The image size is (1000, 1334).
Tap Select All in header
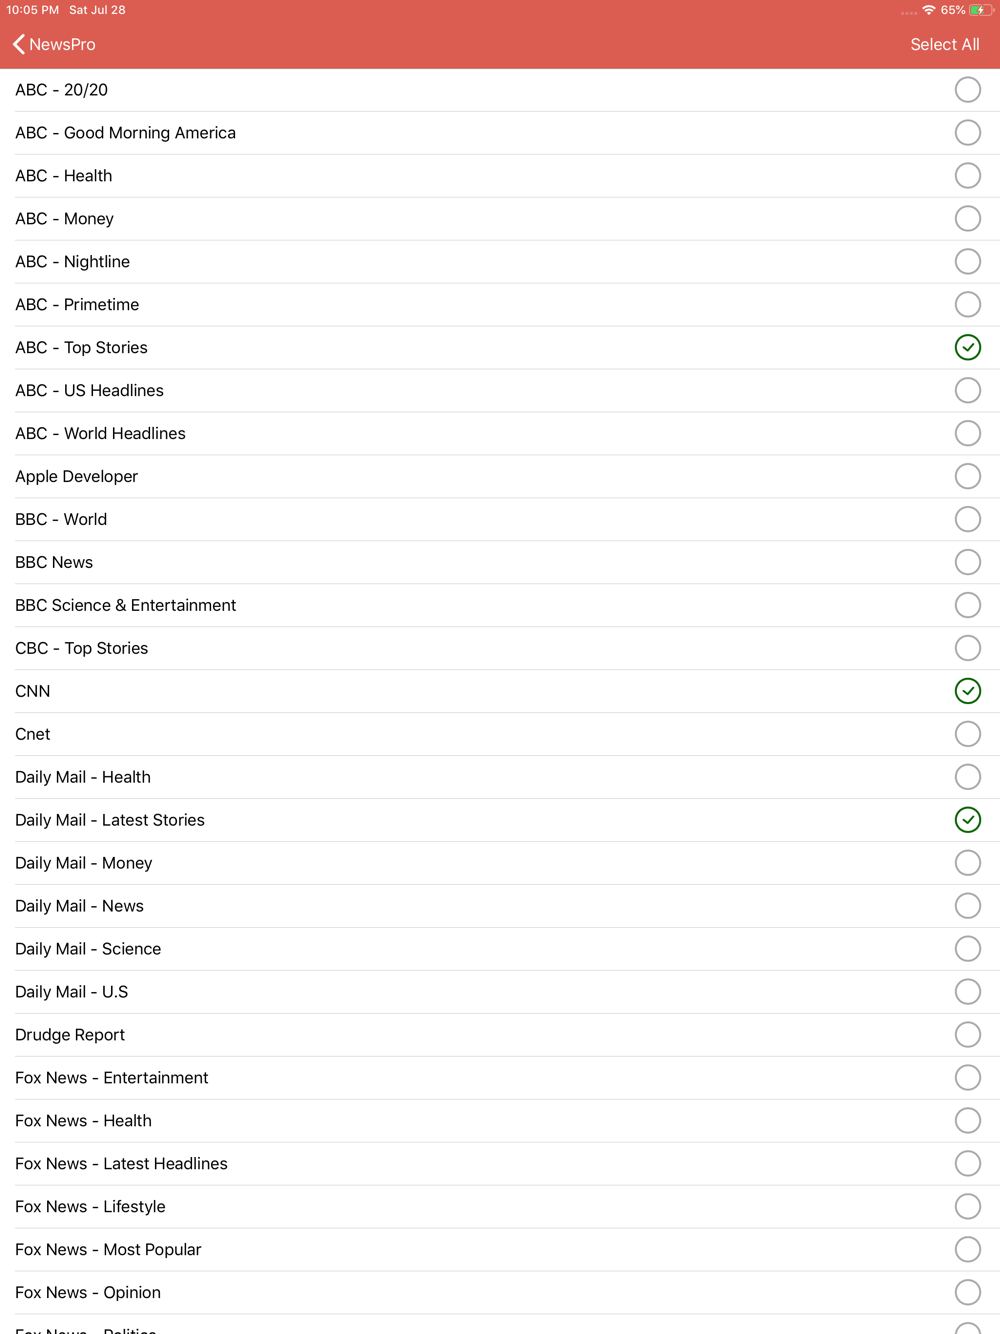[944, 44]
